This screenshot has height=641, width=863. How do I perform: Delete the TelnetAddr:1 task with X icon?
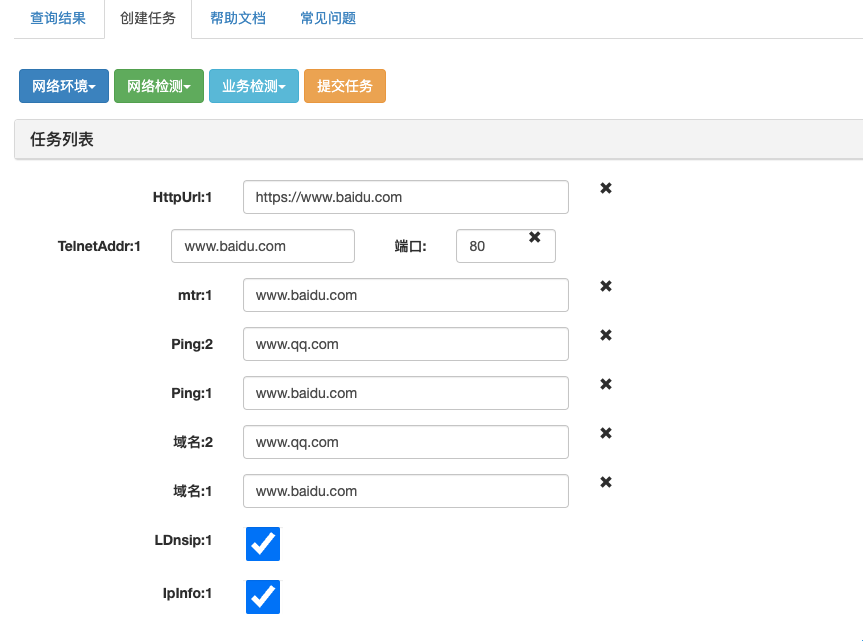coord(534,237)
